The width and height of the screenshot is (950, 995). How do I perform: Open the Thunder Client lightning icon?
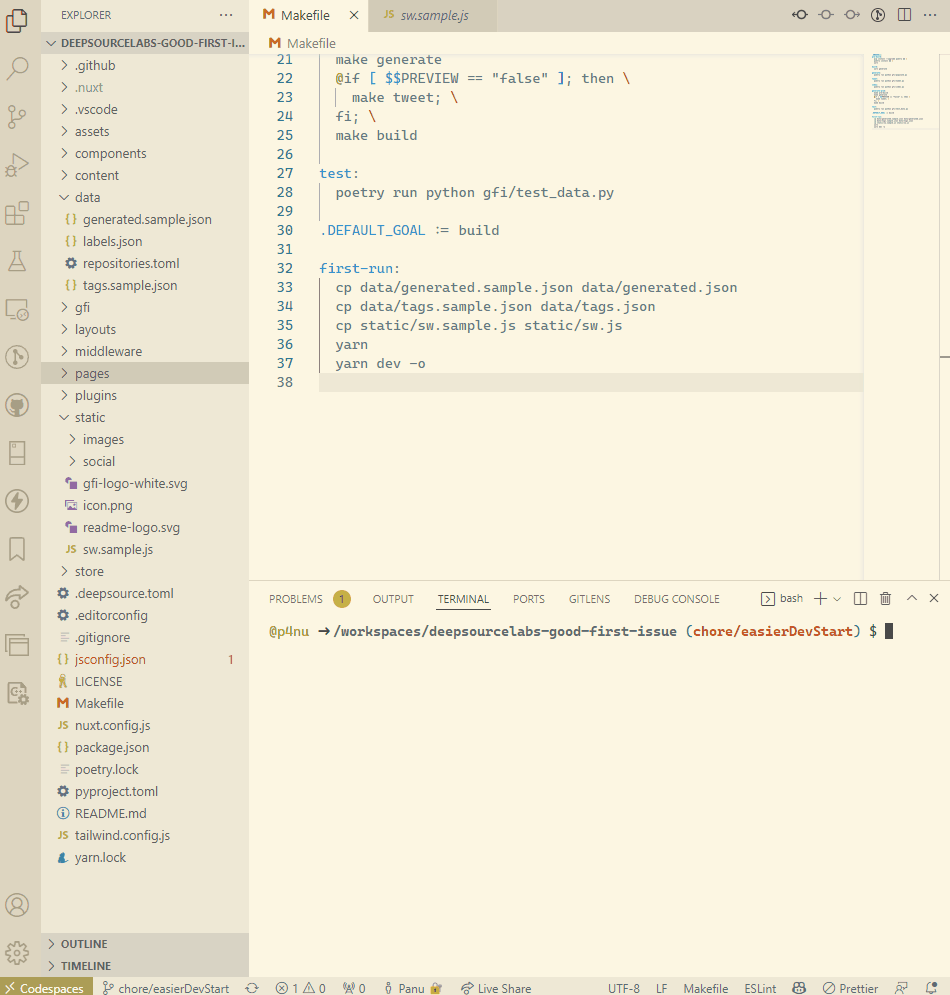(17, 501)
